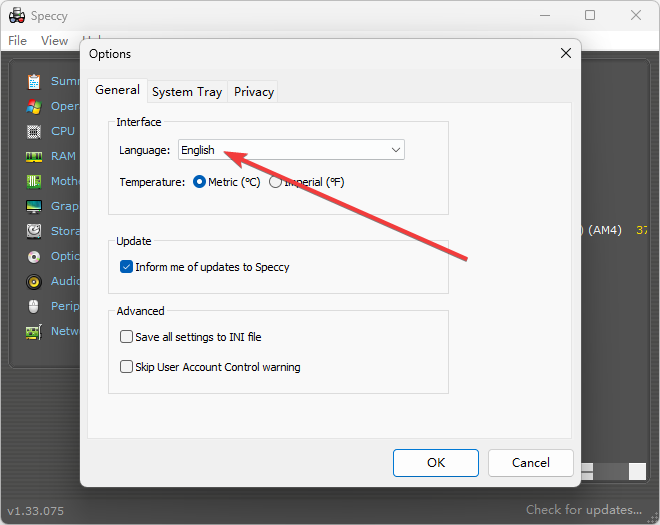
Task: Select the RAM memory stick icon
Action: [x=34, y=157]
